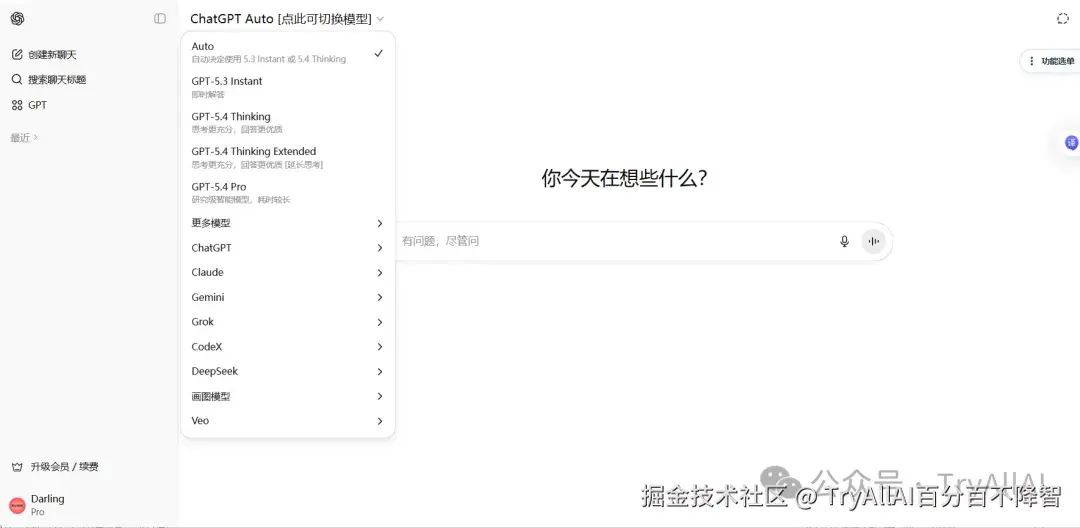1080x528 pixels.
Task: Open the GPT grid icon
Action: point(17,105)
